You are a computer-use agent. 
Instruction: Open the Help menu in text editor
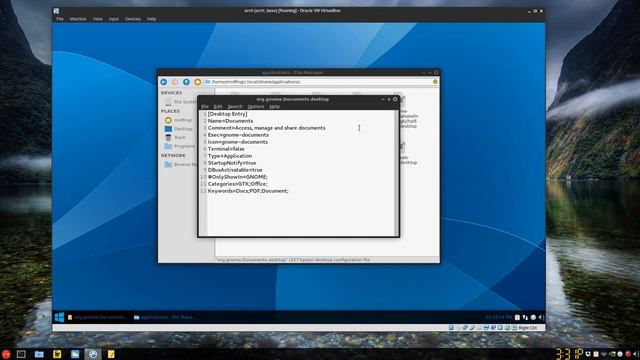click(x=274, y=107)
